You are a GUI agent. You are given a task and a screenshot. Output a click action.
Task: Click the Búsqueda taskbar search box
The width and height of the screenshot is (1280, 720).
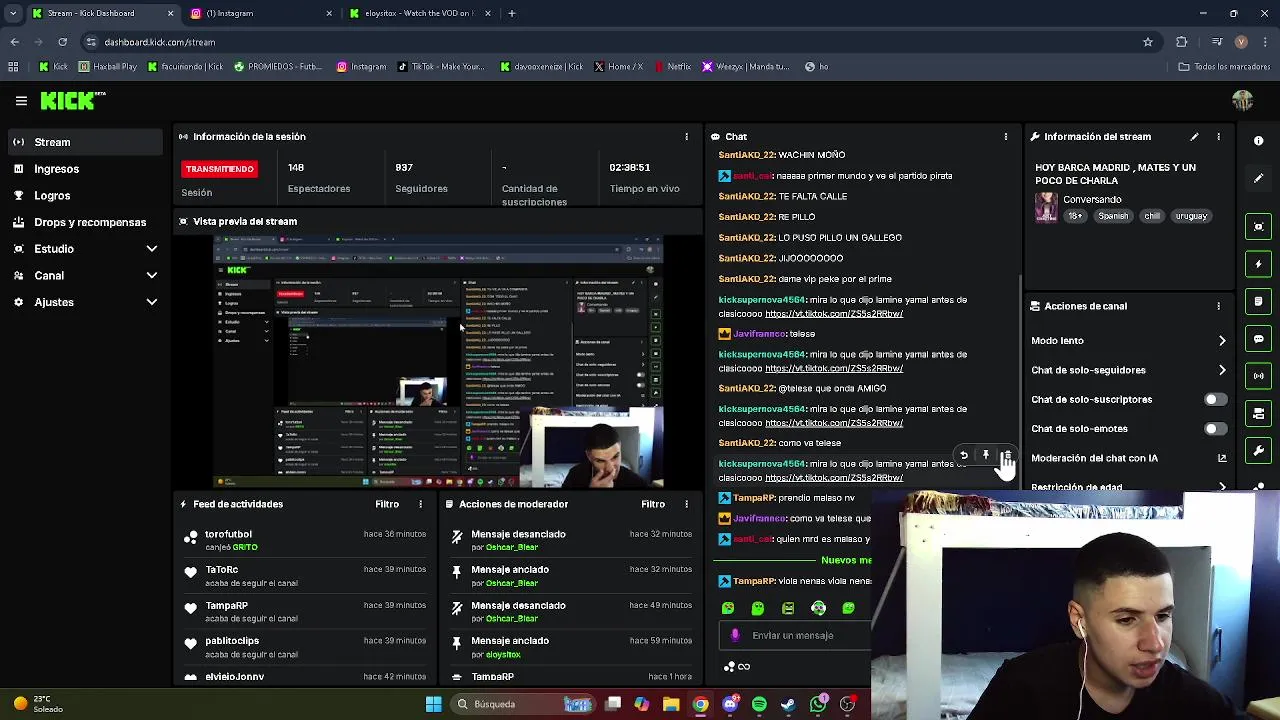coord(523,704)
